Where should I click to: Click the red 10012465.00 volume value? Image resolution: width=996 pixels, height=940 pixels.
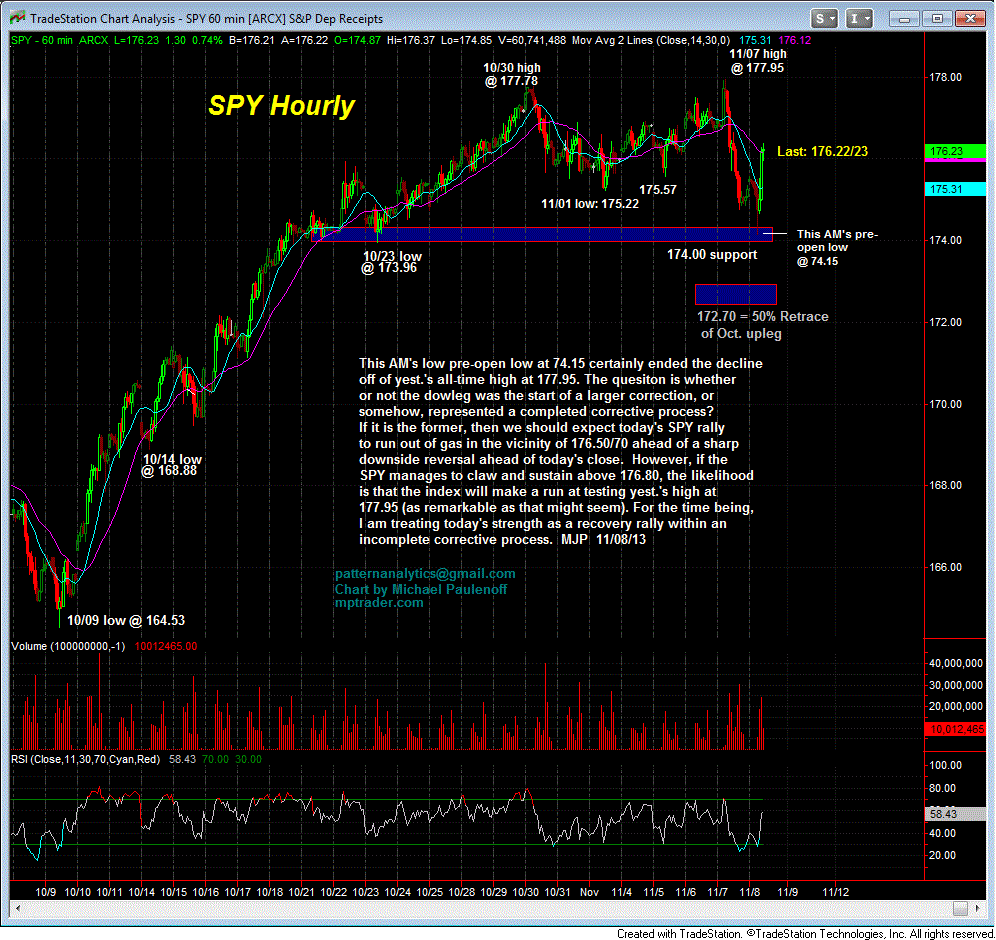pyautogui.click(x=166, y=646)
